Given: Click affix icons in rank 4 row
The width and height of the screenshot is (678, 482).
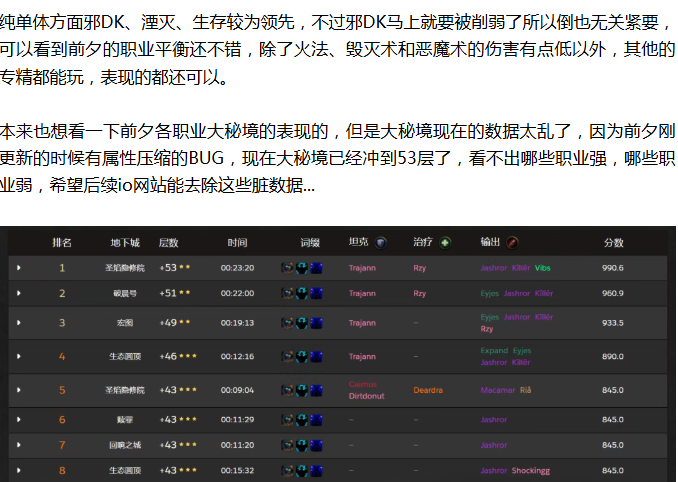Looking at the screenshot, I should click(x=301, y=356).
